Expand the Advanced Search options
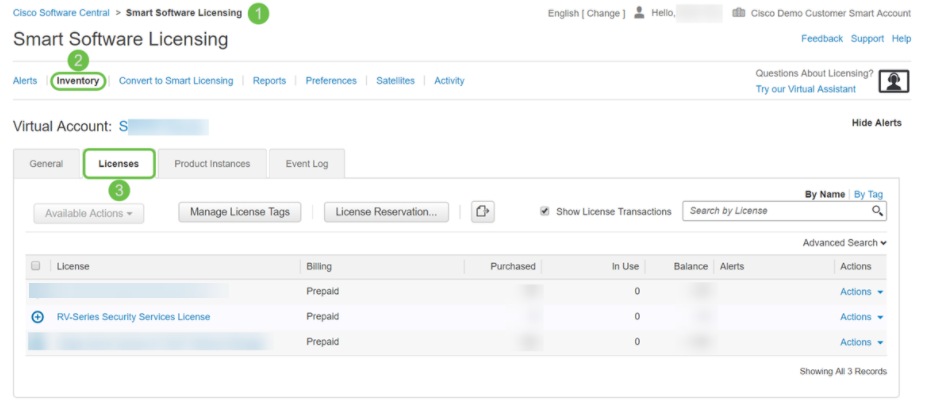Viewport: 927px width, 400px height. coord(844,243)
